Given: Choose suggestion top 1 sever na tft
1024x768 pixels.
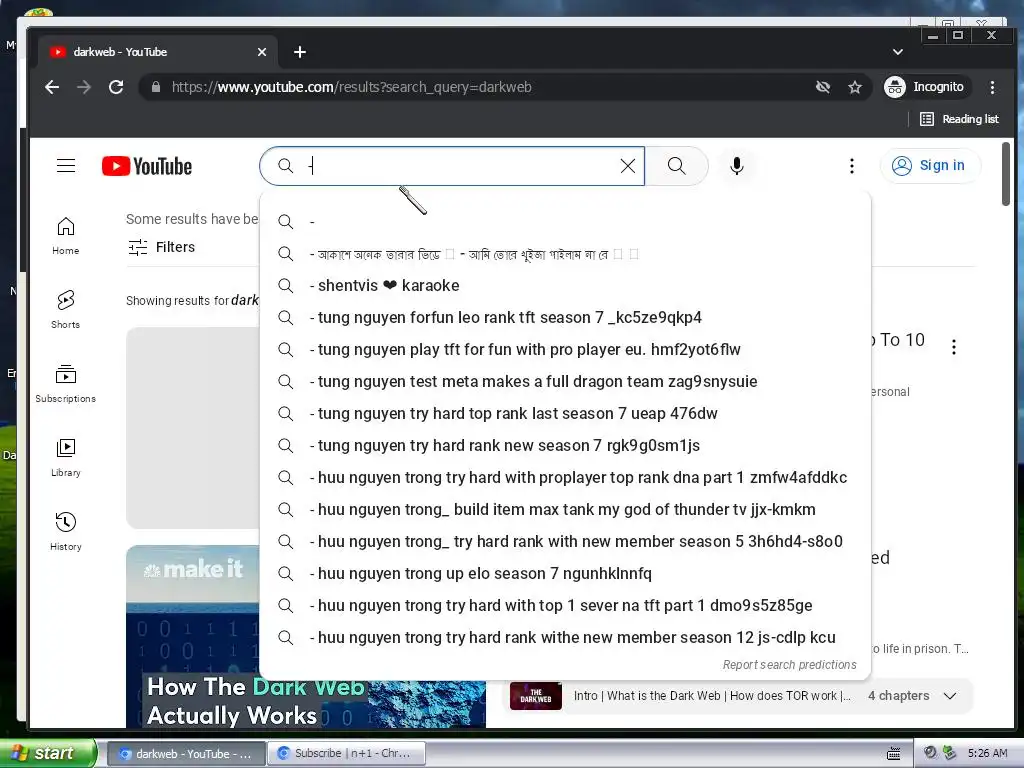Looking at the screenshot, I should 566,605.
